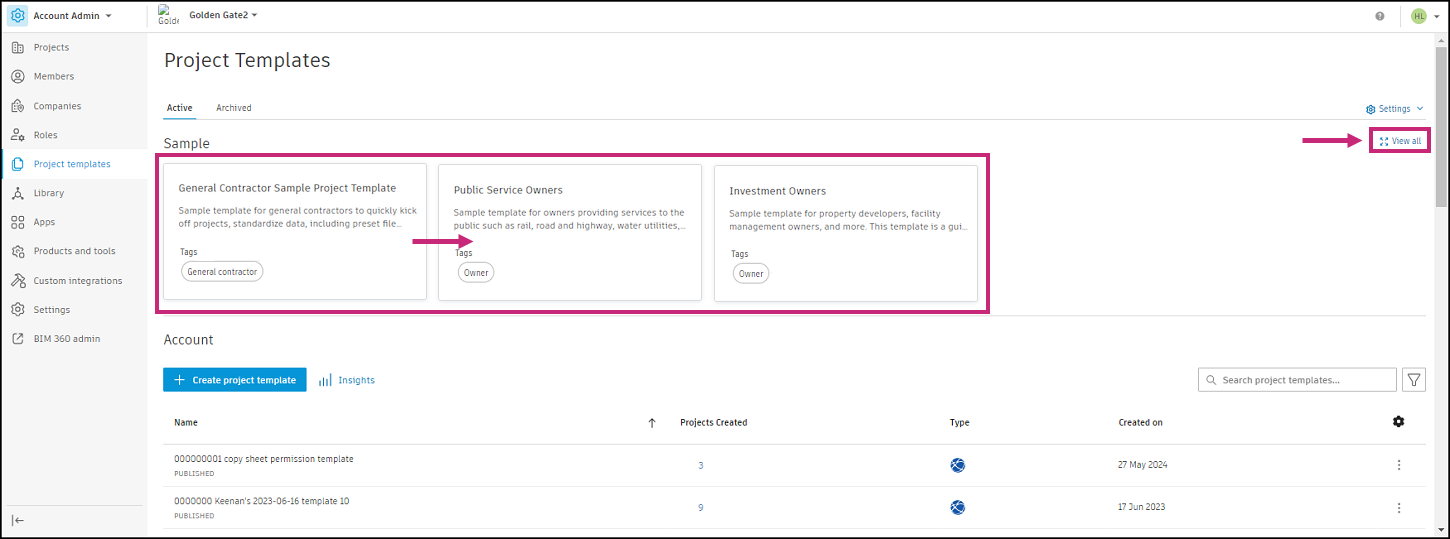1450x539 pixels.
Task: Open BIM 360 admin external link
Action: click(x=66, y=339)
